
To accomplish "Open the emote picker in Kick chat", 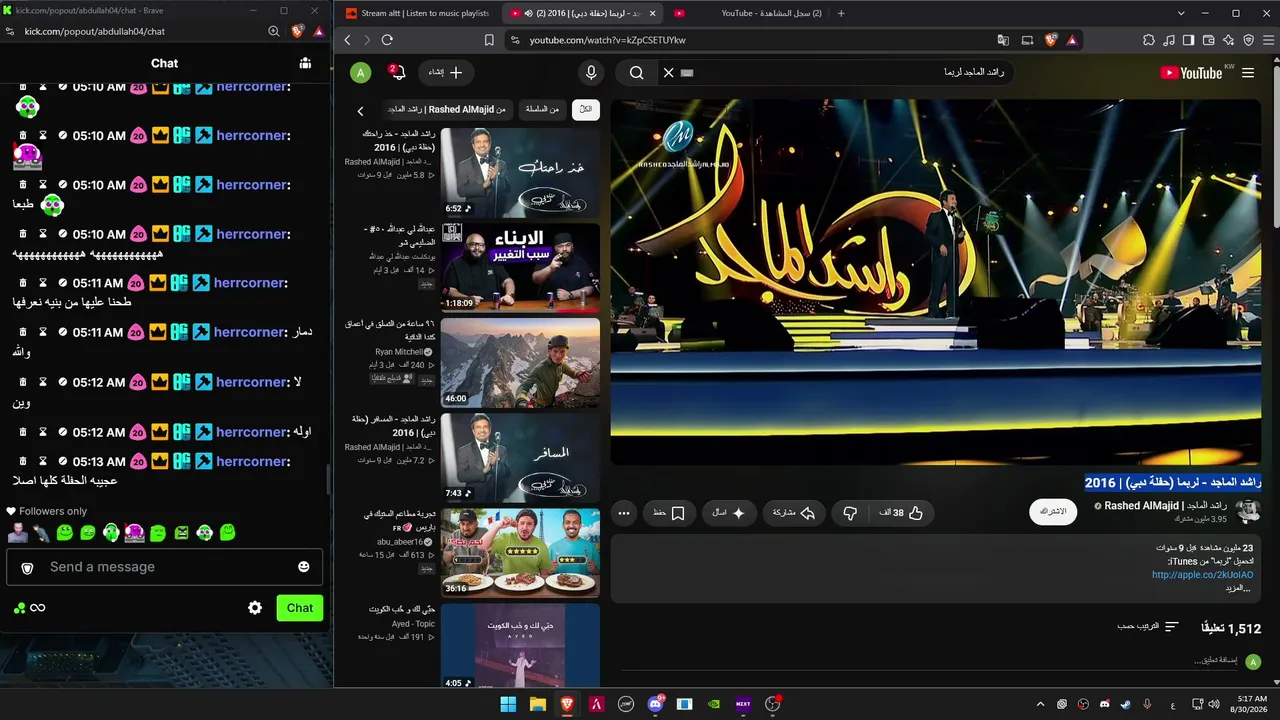I will pyautogui.click(x=304, y=567).
